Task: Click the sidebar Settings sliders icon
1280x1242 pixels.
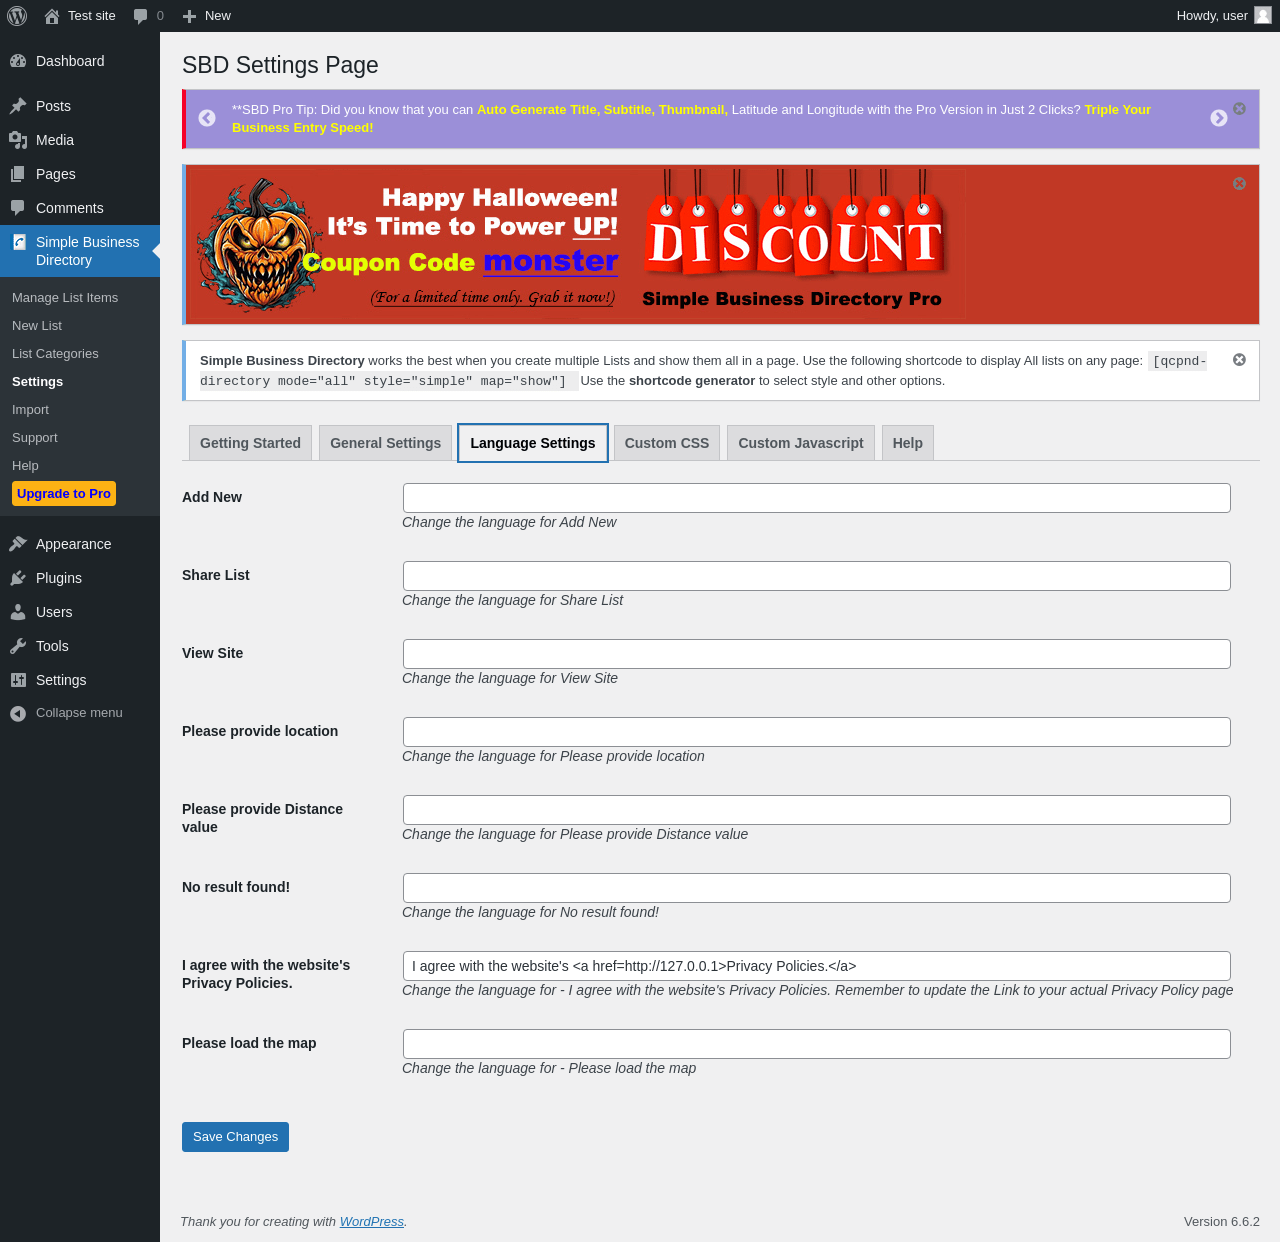Action: (x=18, y=680)
